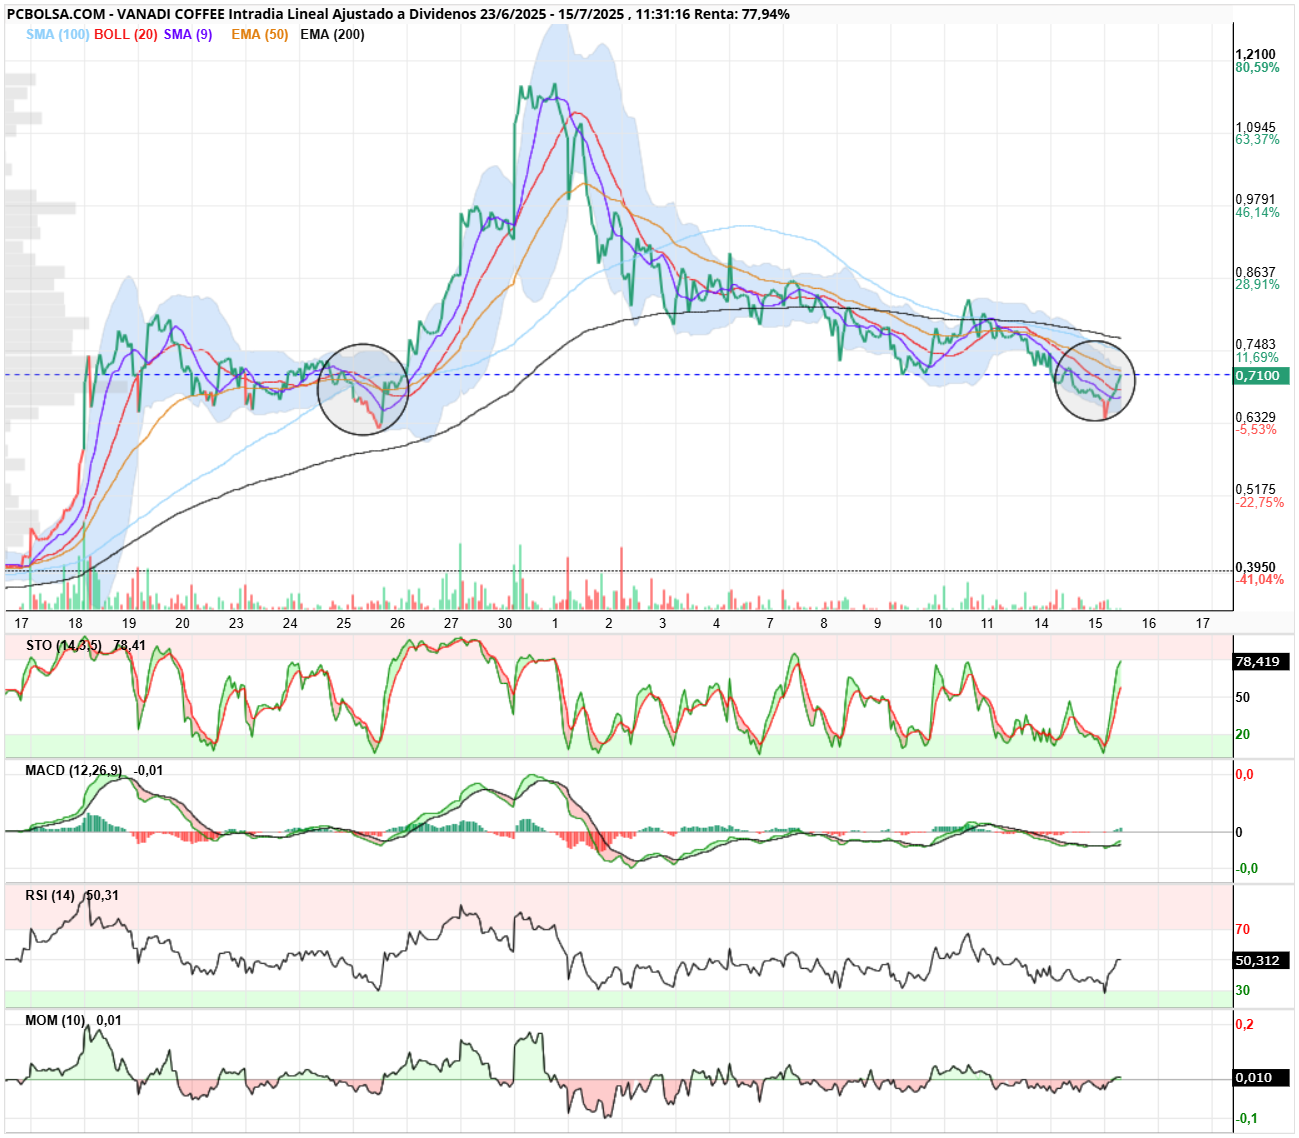Click the red 0,2 momentum axis label

pyautogui.click(x=1244, y=1025)
